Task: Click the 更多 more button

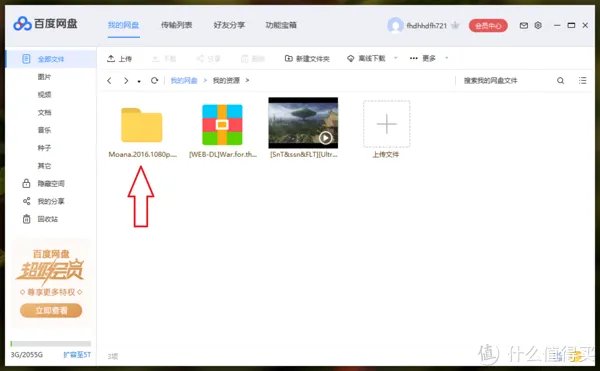Action: tap(422, 59)
